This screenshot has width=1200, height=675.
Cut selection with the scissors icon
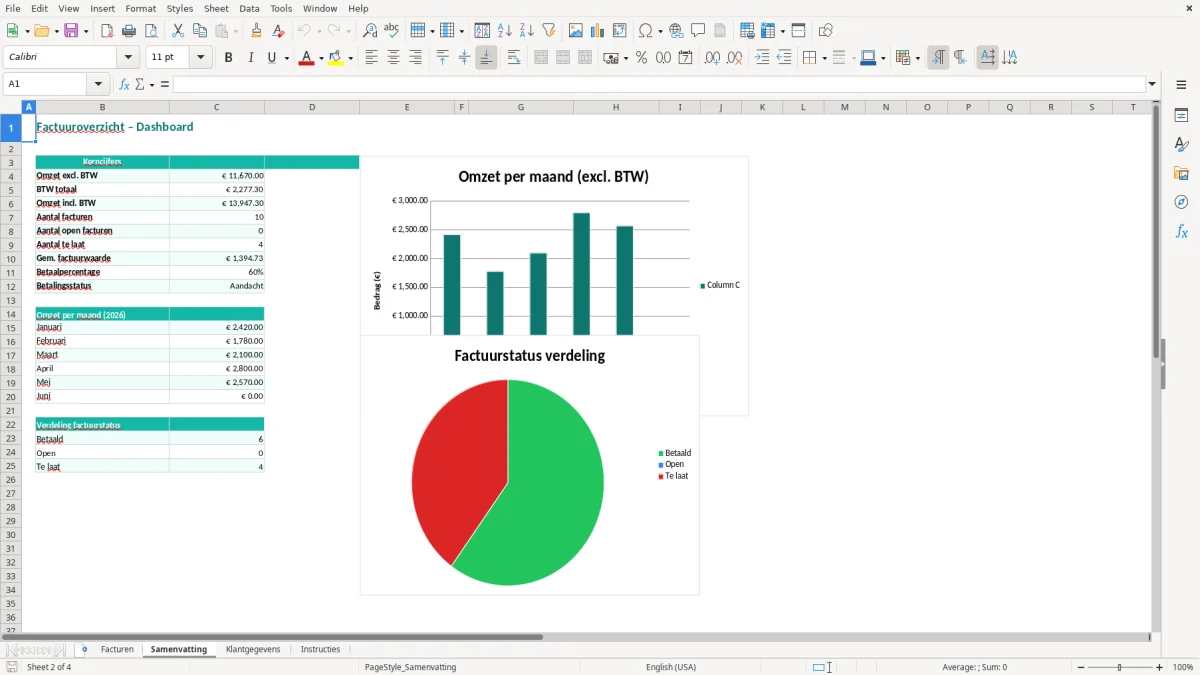coord(178,31)
